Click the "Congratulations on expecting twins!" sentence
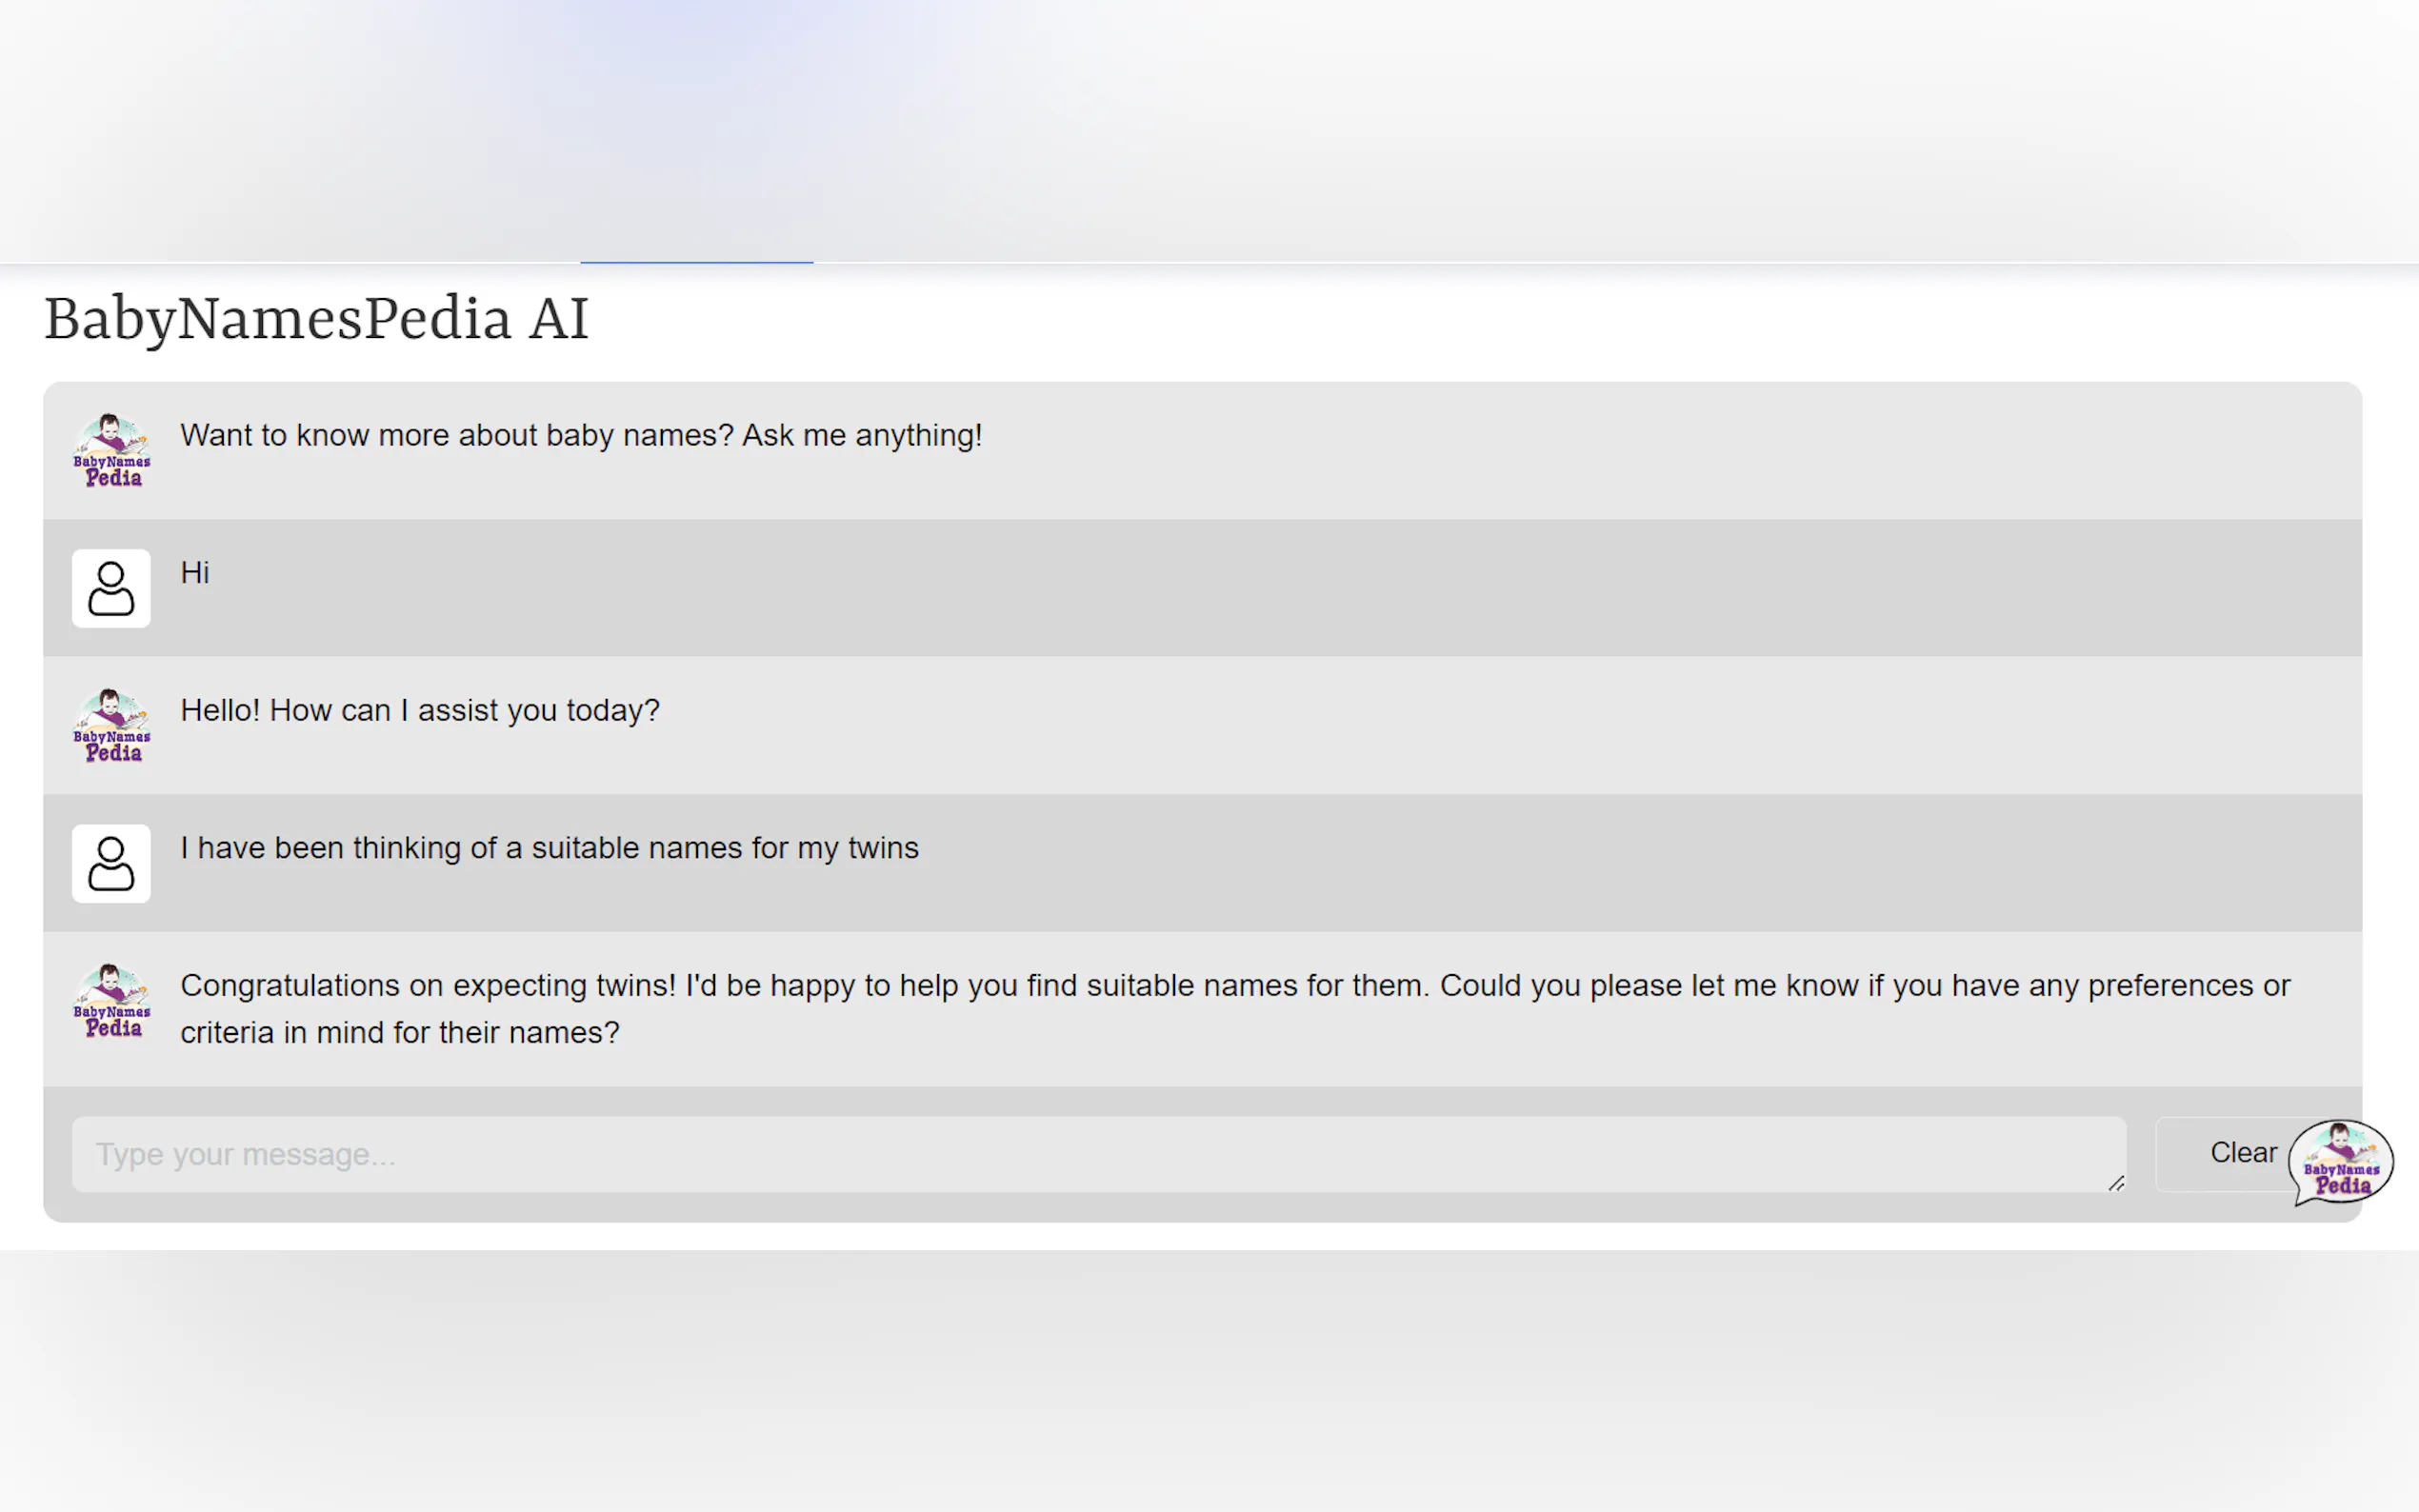This screenshot has height=1512, width=2419. tap(428, 986)
